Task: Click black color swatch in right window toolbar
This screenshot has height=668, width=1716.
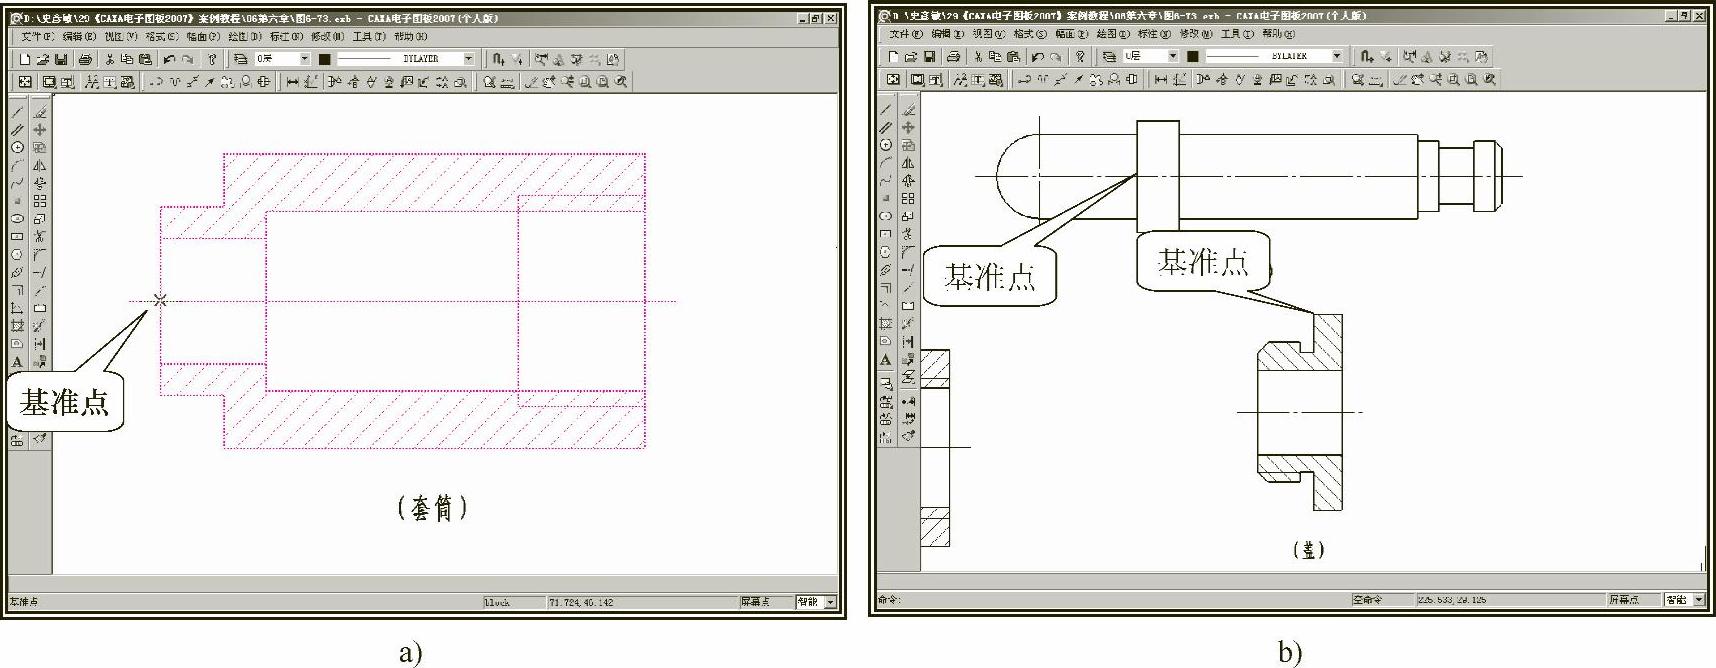Action: pyautogui.click(x=1193, y=56)
